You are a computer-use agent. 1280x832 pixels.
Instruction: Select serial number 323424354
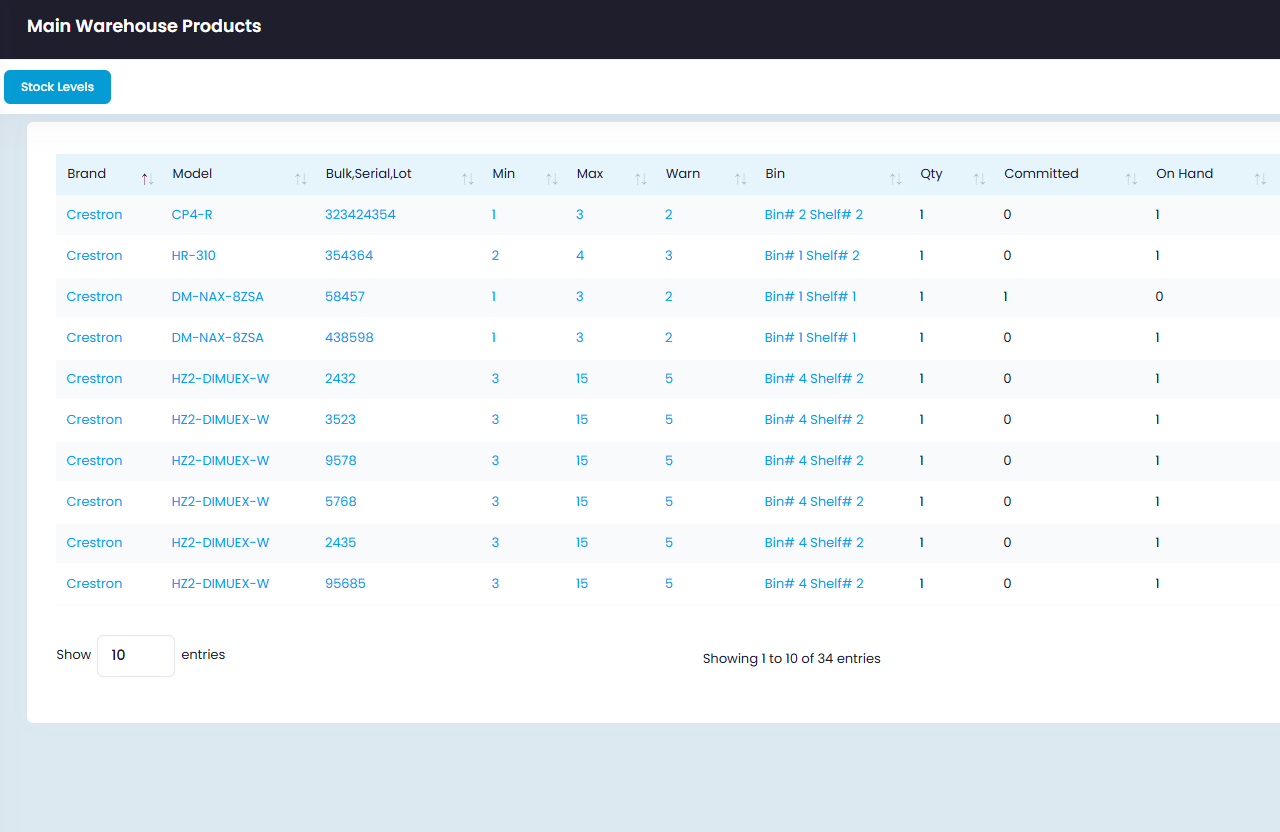pyautogui.click(x=360, y=215)
